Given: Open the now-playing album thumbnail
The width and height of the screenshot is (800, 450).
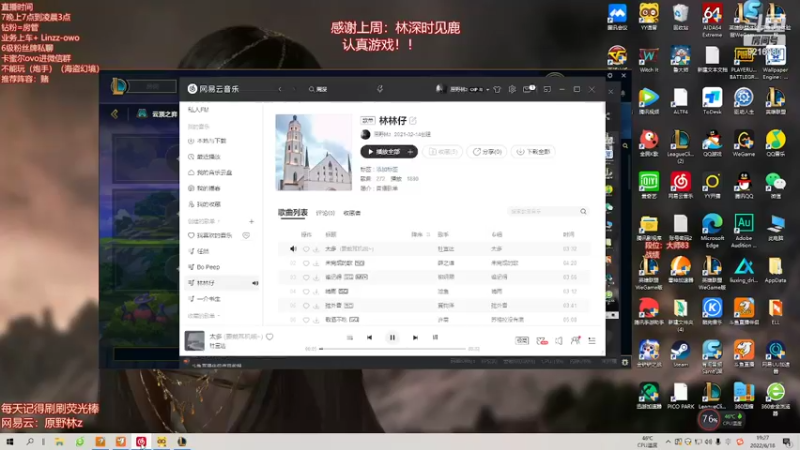Looking at the screenshot, I should point(194,341).
